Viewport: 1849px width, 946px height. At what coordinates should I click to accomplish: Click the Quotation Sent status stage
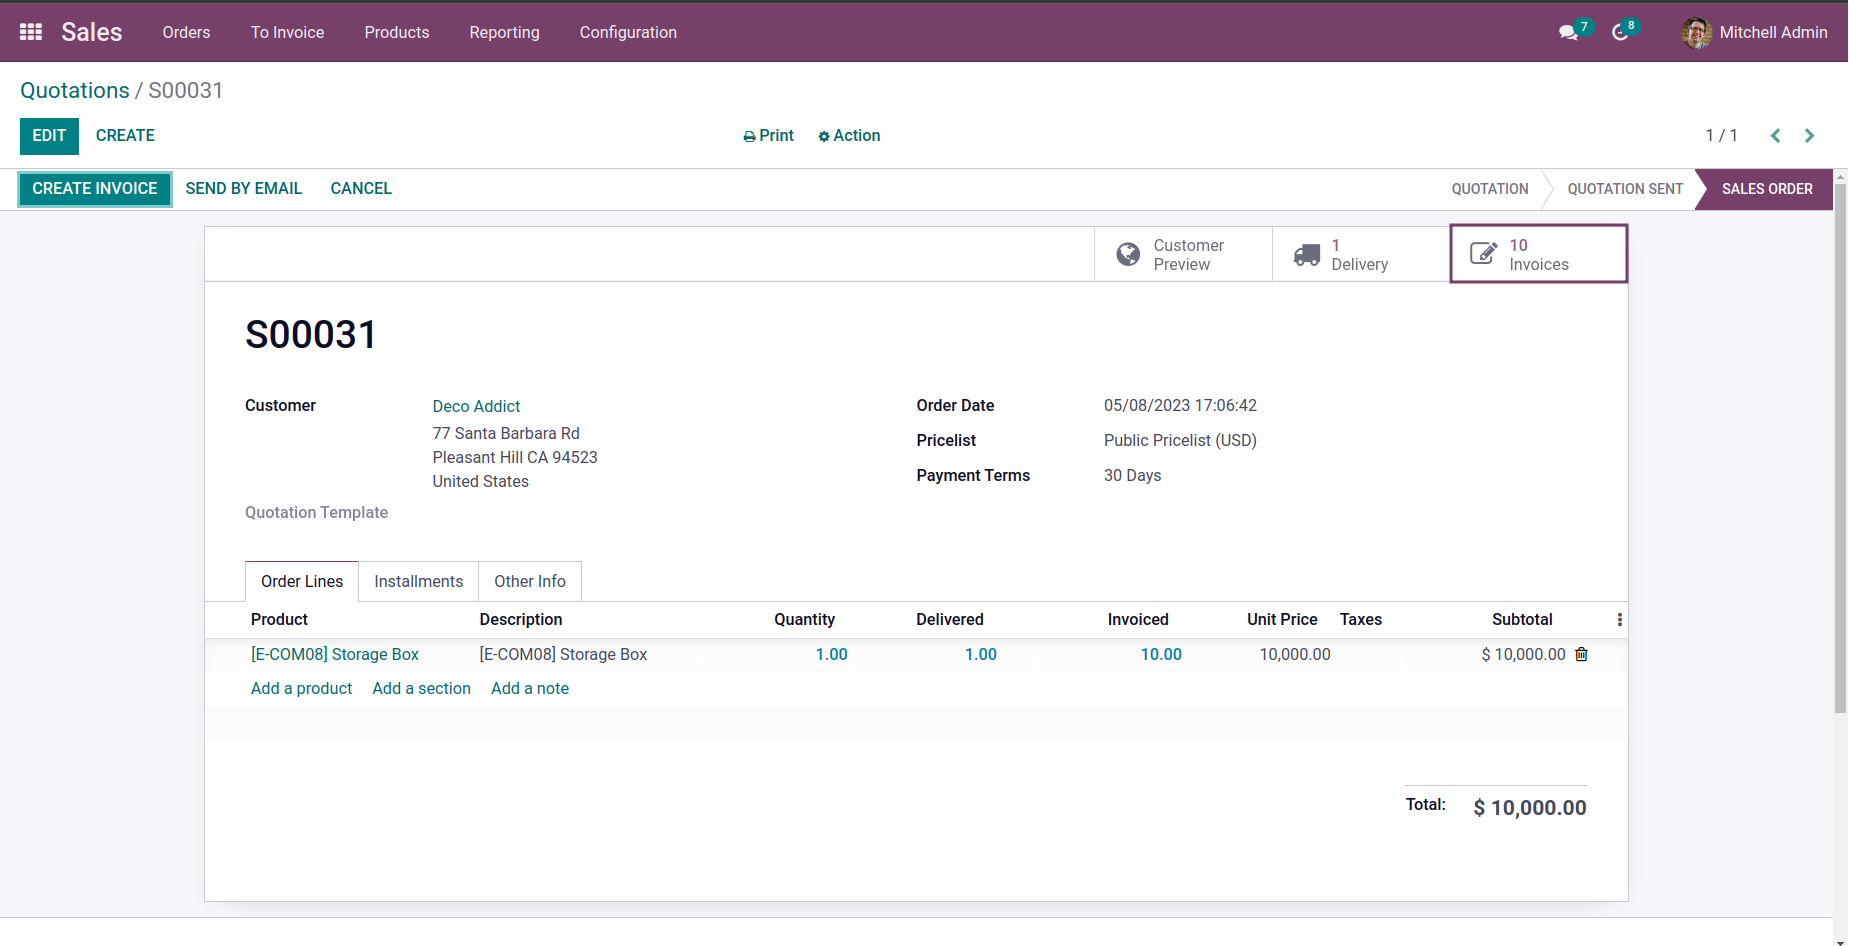(x=1624, y=189)
